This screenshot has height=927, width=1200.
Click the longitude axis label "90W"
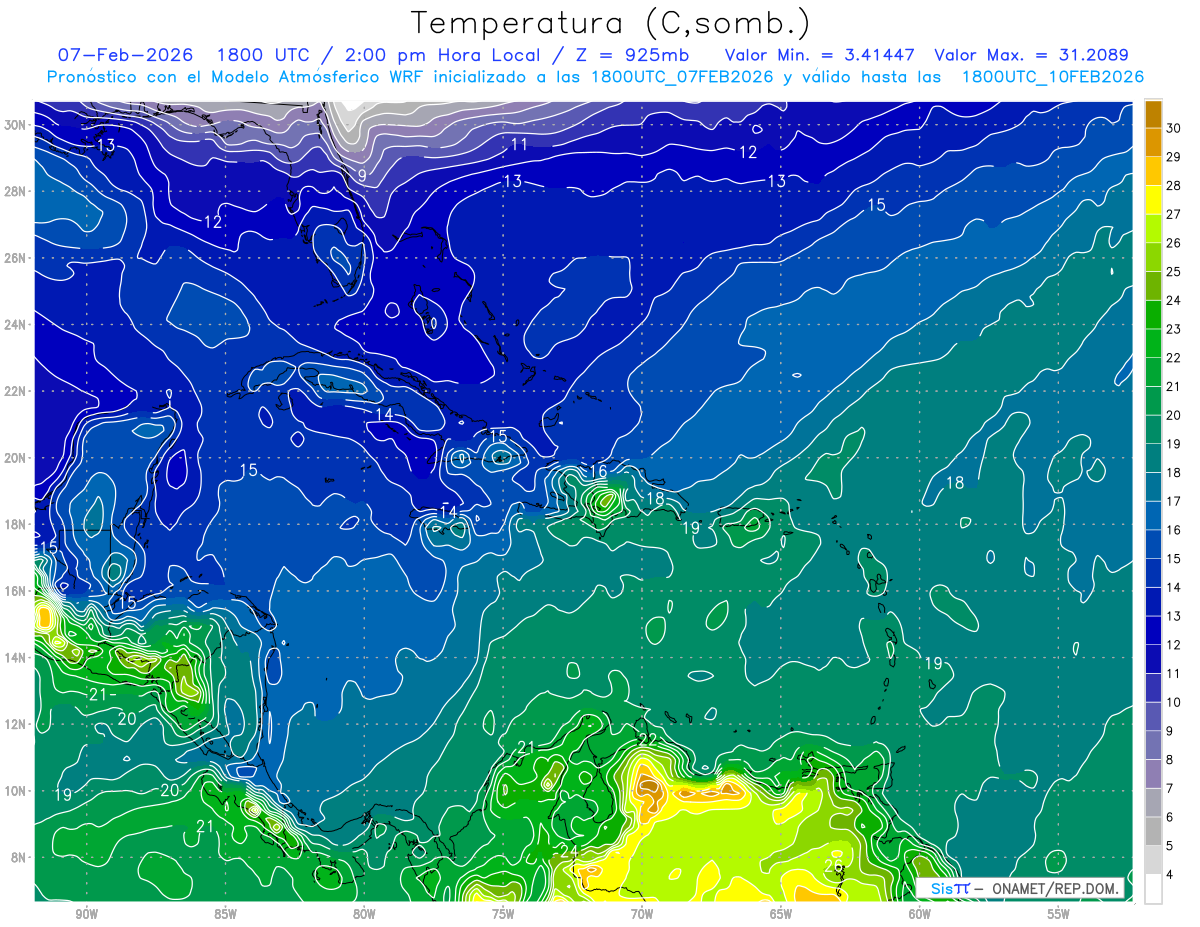pos(86,914)
